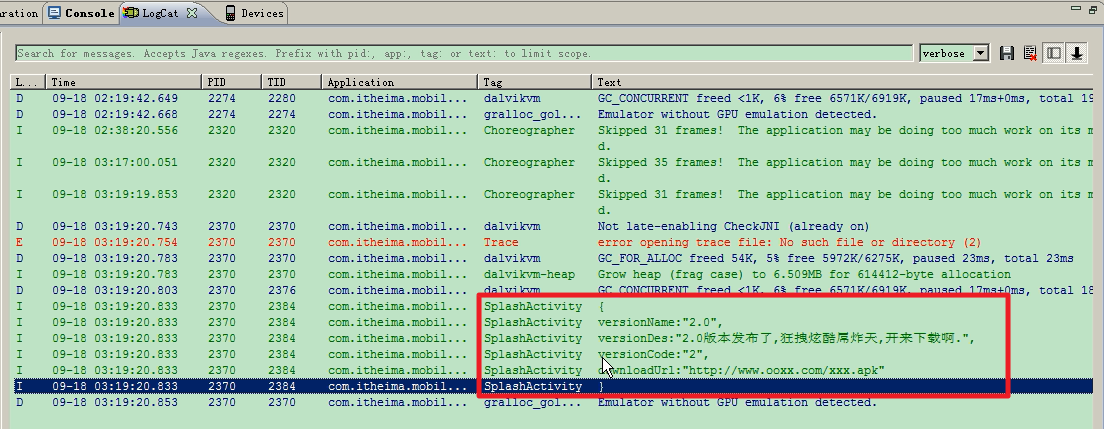Click the Application column header
Viewport: 1104px width, 429px height.
tap(400, 82)
